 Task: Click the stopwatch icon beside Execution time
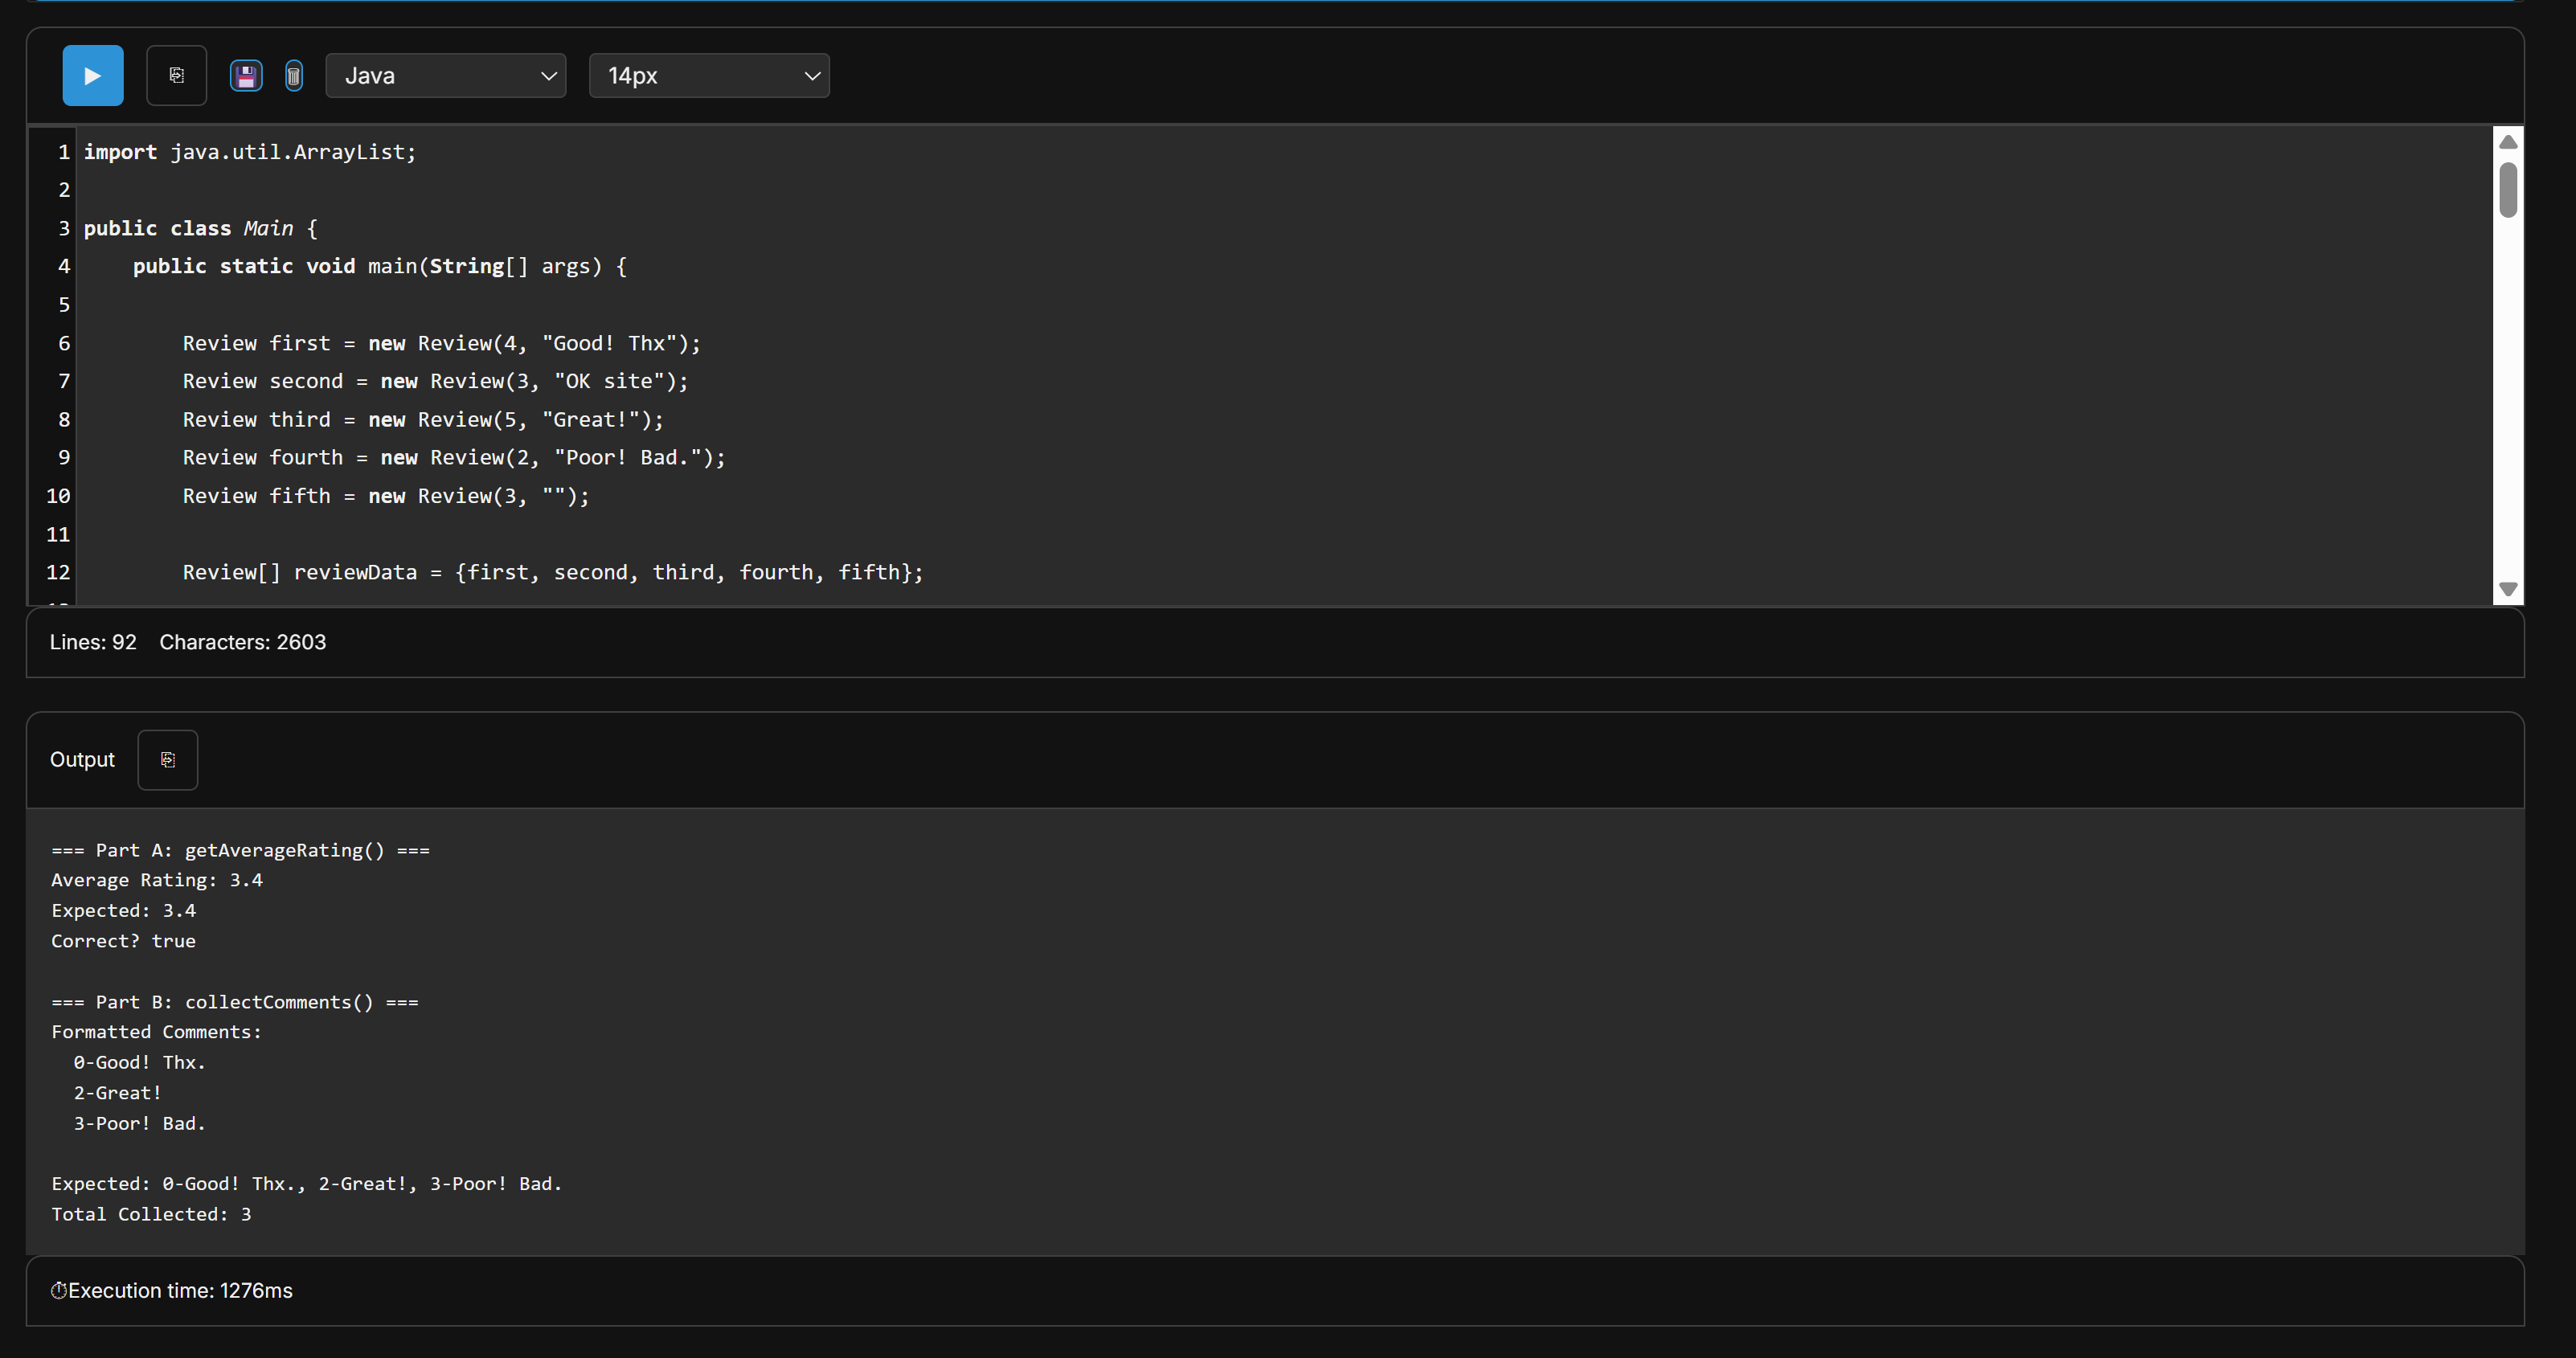pos(58,1290)
